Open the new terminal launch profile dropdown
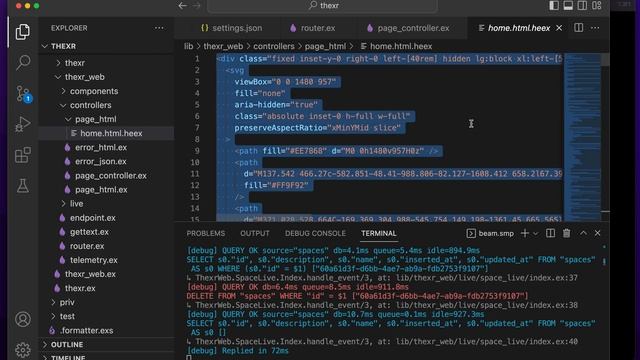Image resolution: width=640 pixels, height=360 pixels. click(536, 233)
